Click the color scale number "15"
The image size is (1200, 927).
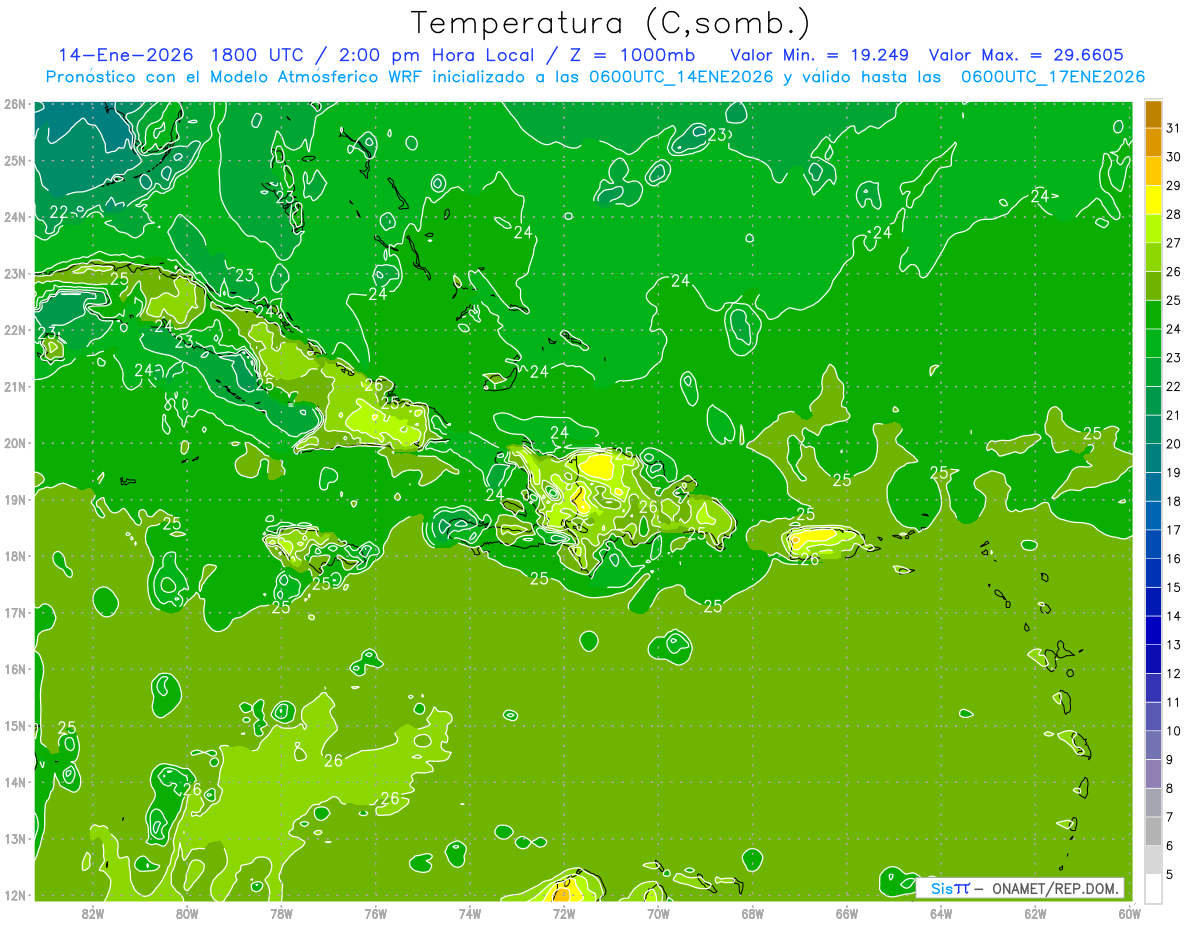(1173, 587)
